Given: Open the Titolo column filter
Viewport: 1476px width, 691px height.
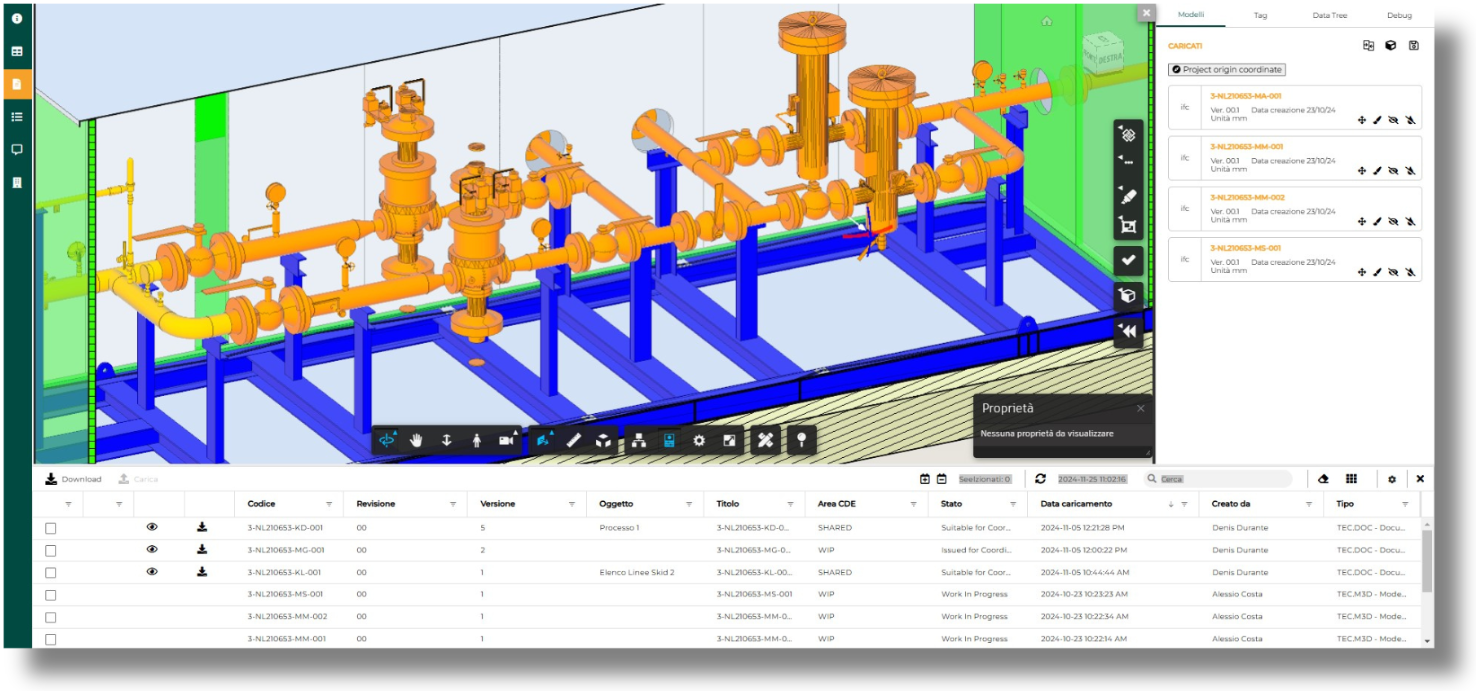Looking at the screenshot, I should click(791, 504).
